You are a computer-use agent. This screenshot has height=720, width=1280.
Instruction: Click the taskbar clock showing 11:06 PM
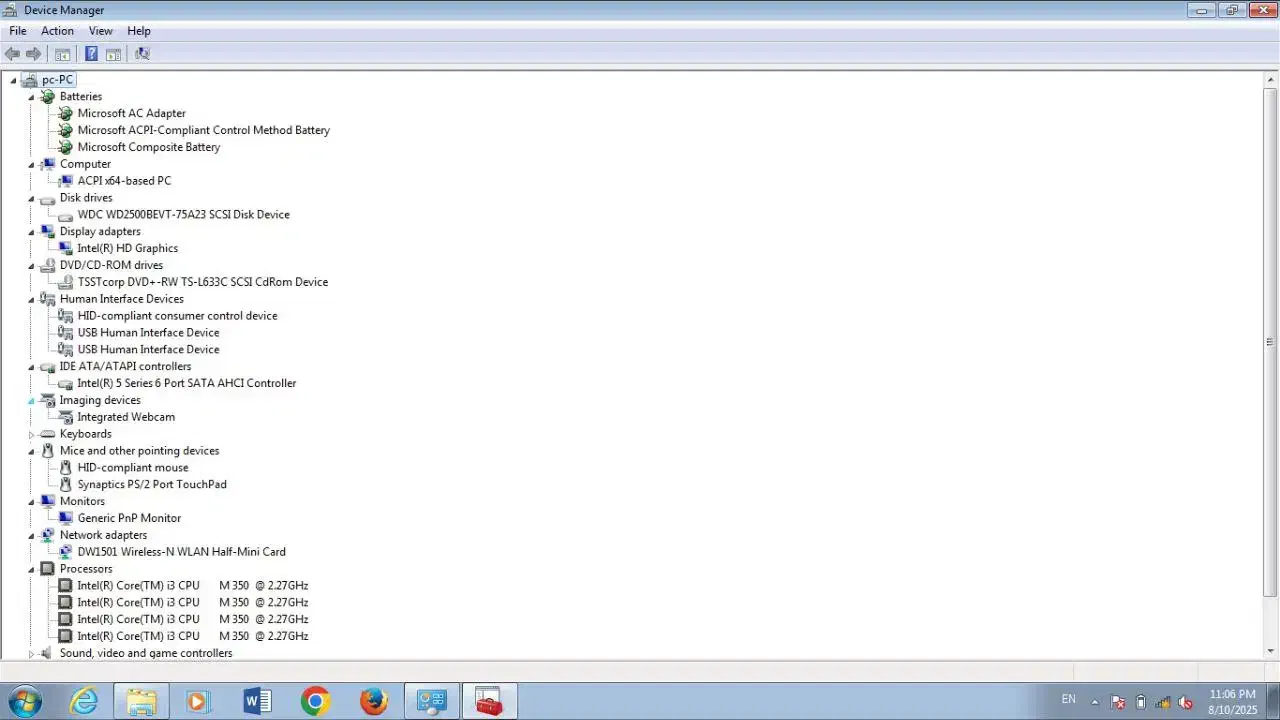(1232, 701)
